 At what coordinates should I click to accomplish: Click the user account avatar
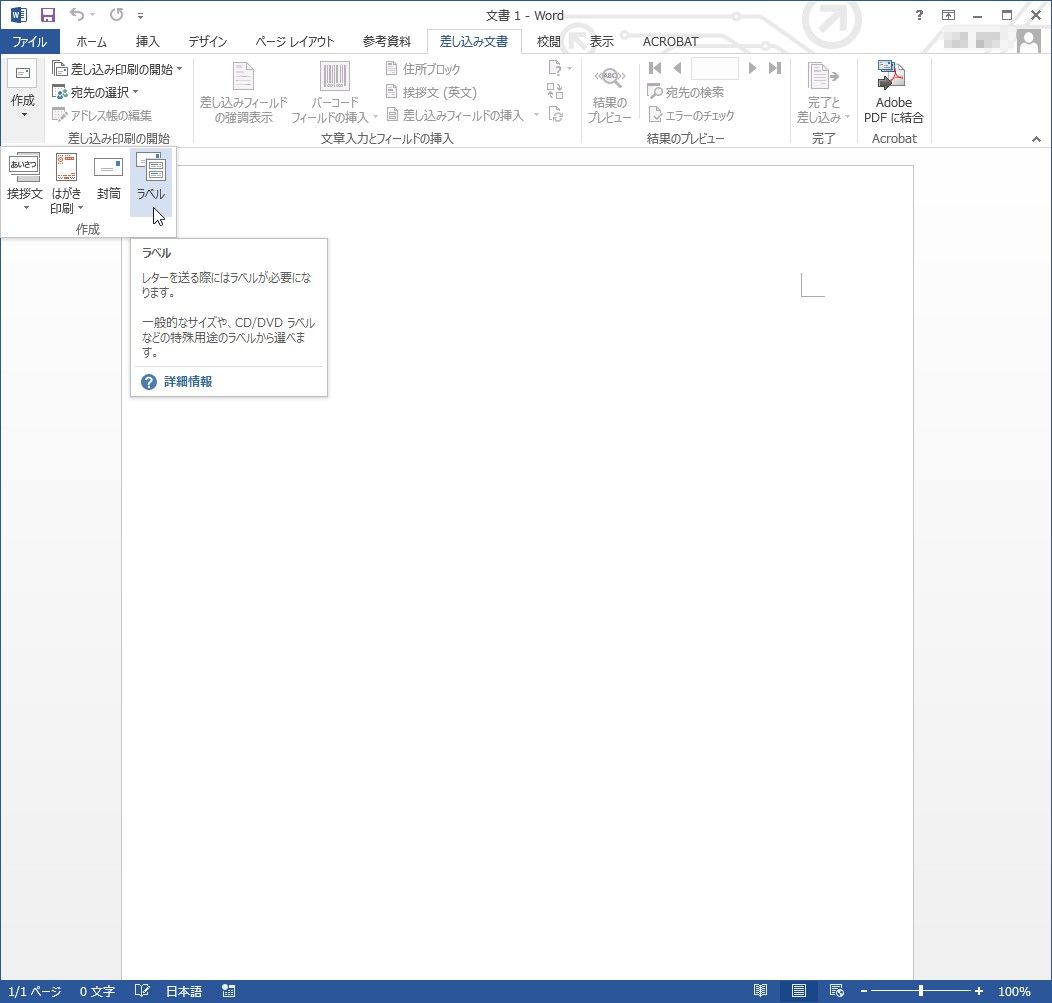pyautogui.click(x=1029, y=41)
